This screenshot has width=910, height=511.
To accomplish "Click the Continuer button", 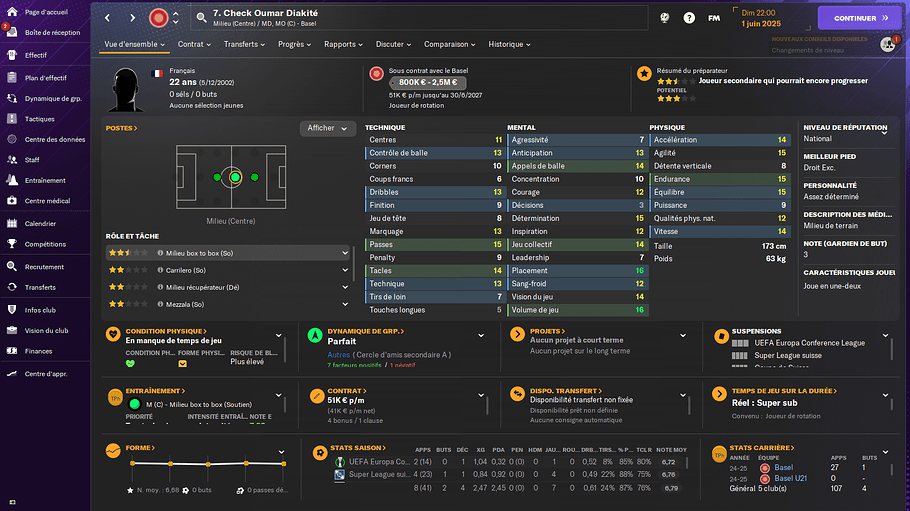I will [x=860, y=18].
